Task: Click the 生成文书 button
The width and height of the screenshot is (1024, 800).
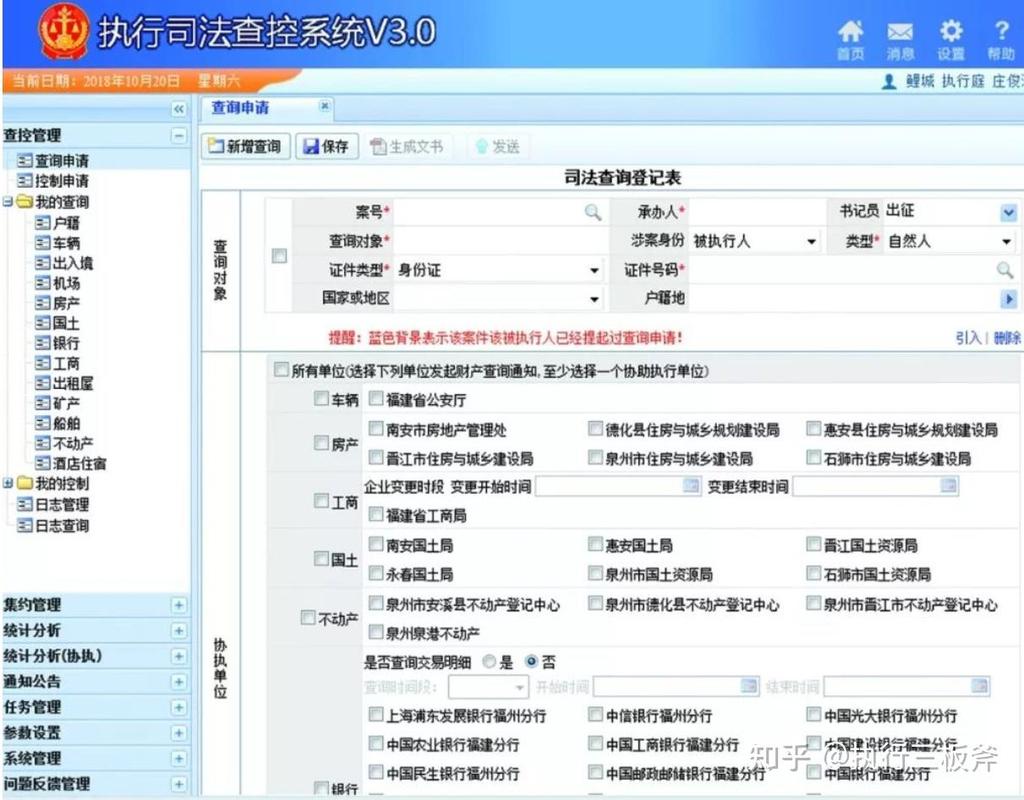Action: [x=407, y=146]
